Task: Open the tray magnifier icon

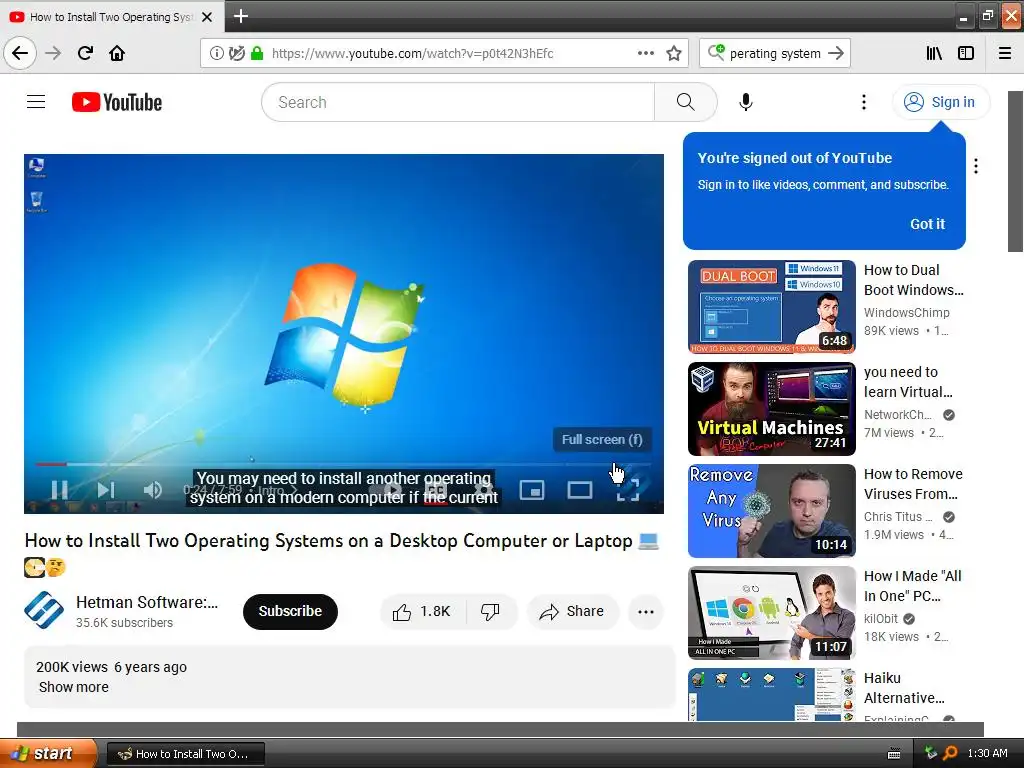Action: tap(950, 753)
